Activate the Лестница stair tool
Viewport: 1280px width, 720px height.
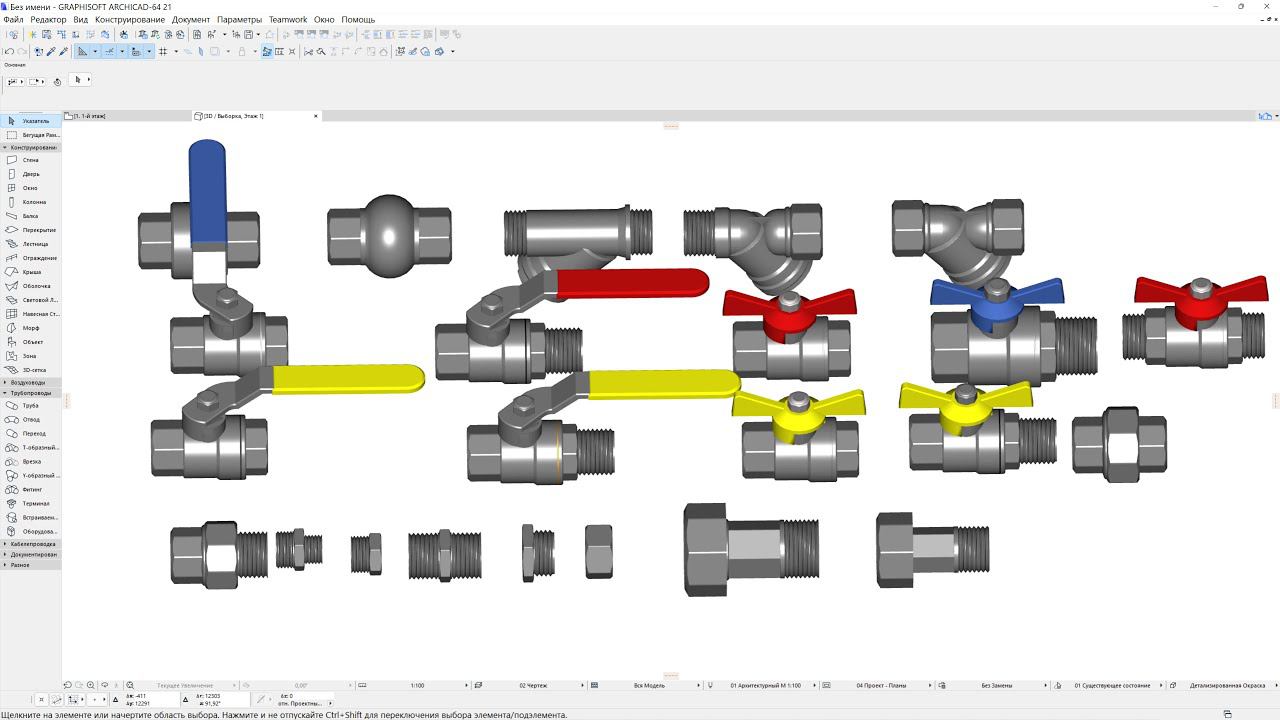(x=30, y=244)
